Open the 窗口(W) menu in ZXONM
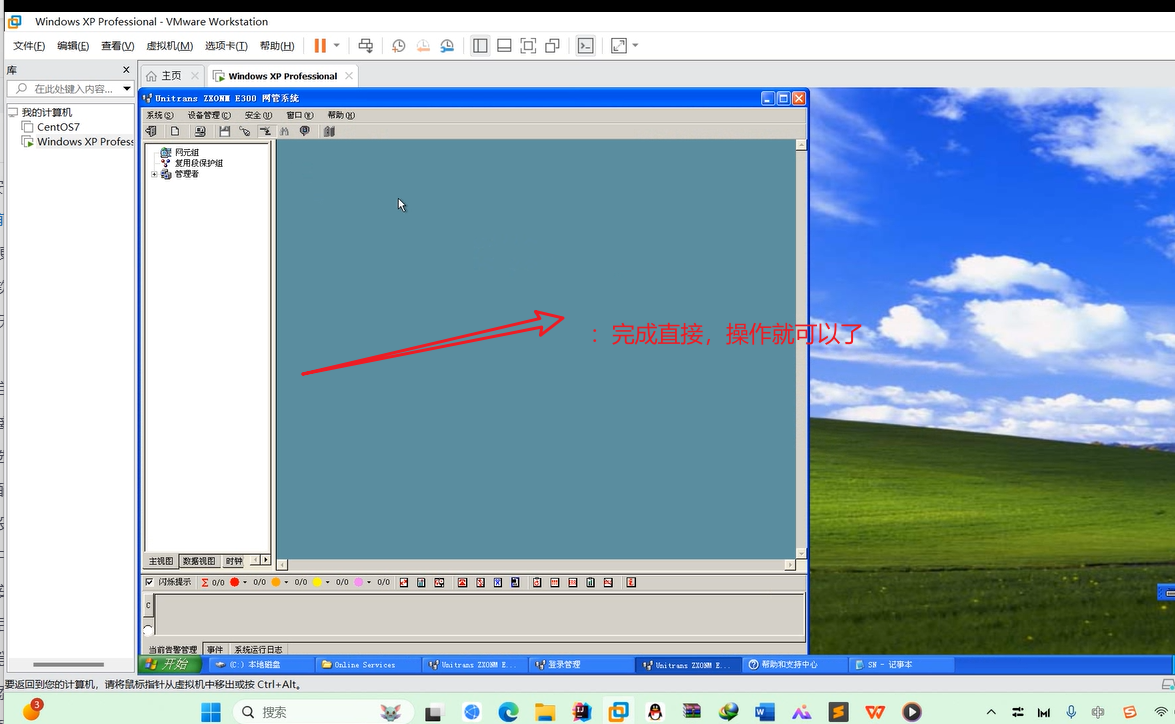The width and height of the screenshot is (1175, 724). (x=300, y=115)
